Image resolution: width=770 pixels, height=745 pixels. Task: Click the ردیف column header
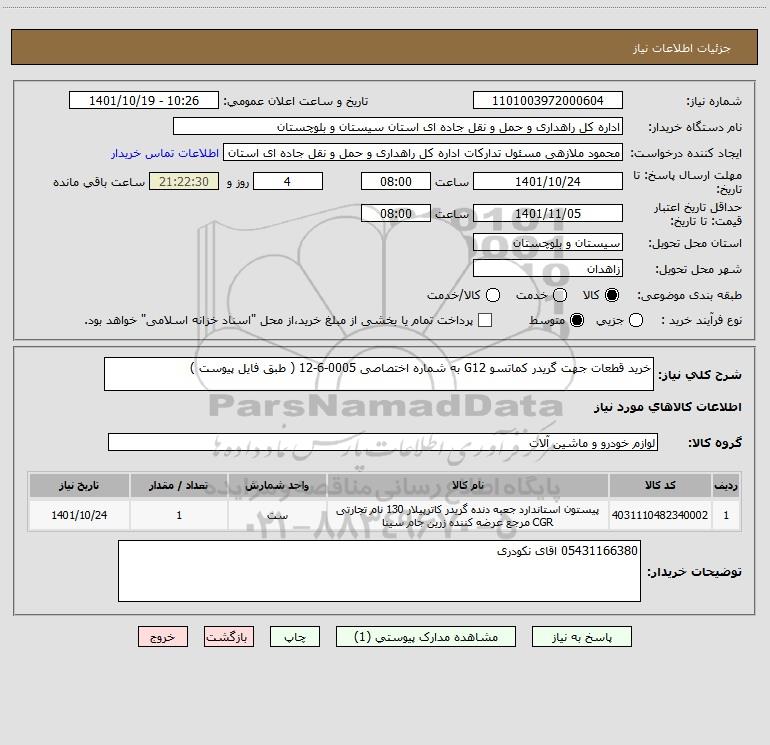point(726,486)
